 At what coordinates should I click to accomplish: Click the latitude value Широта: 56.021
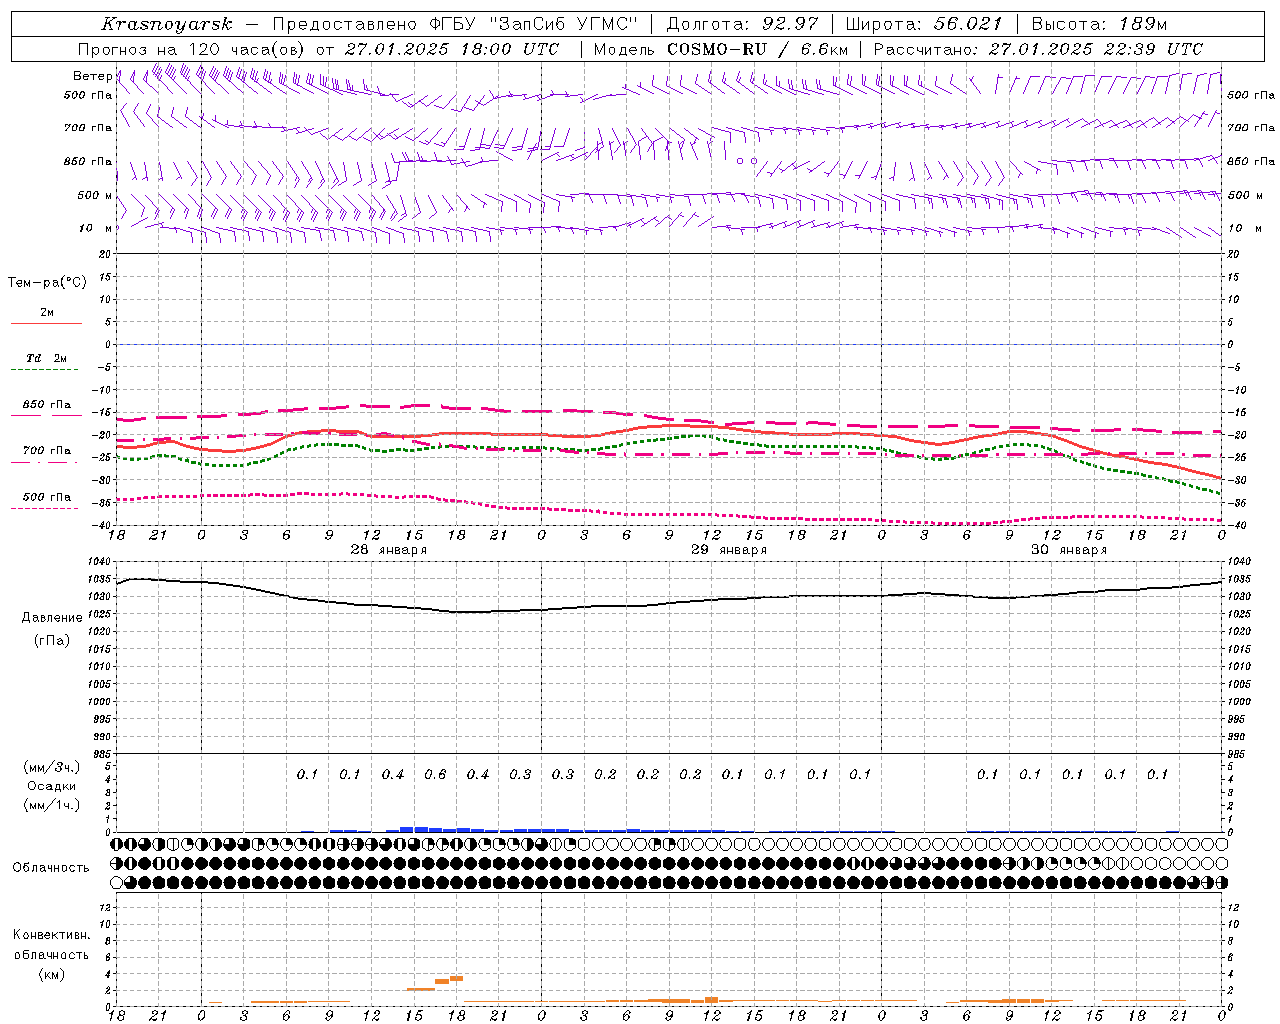pos(924,24)
